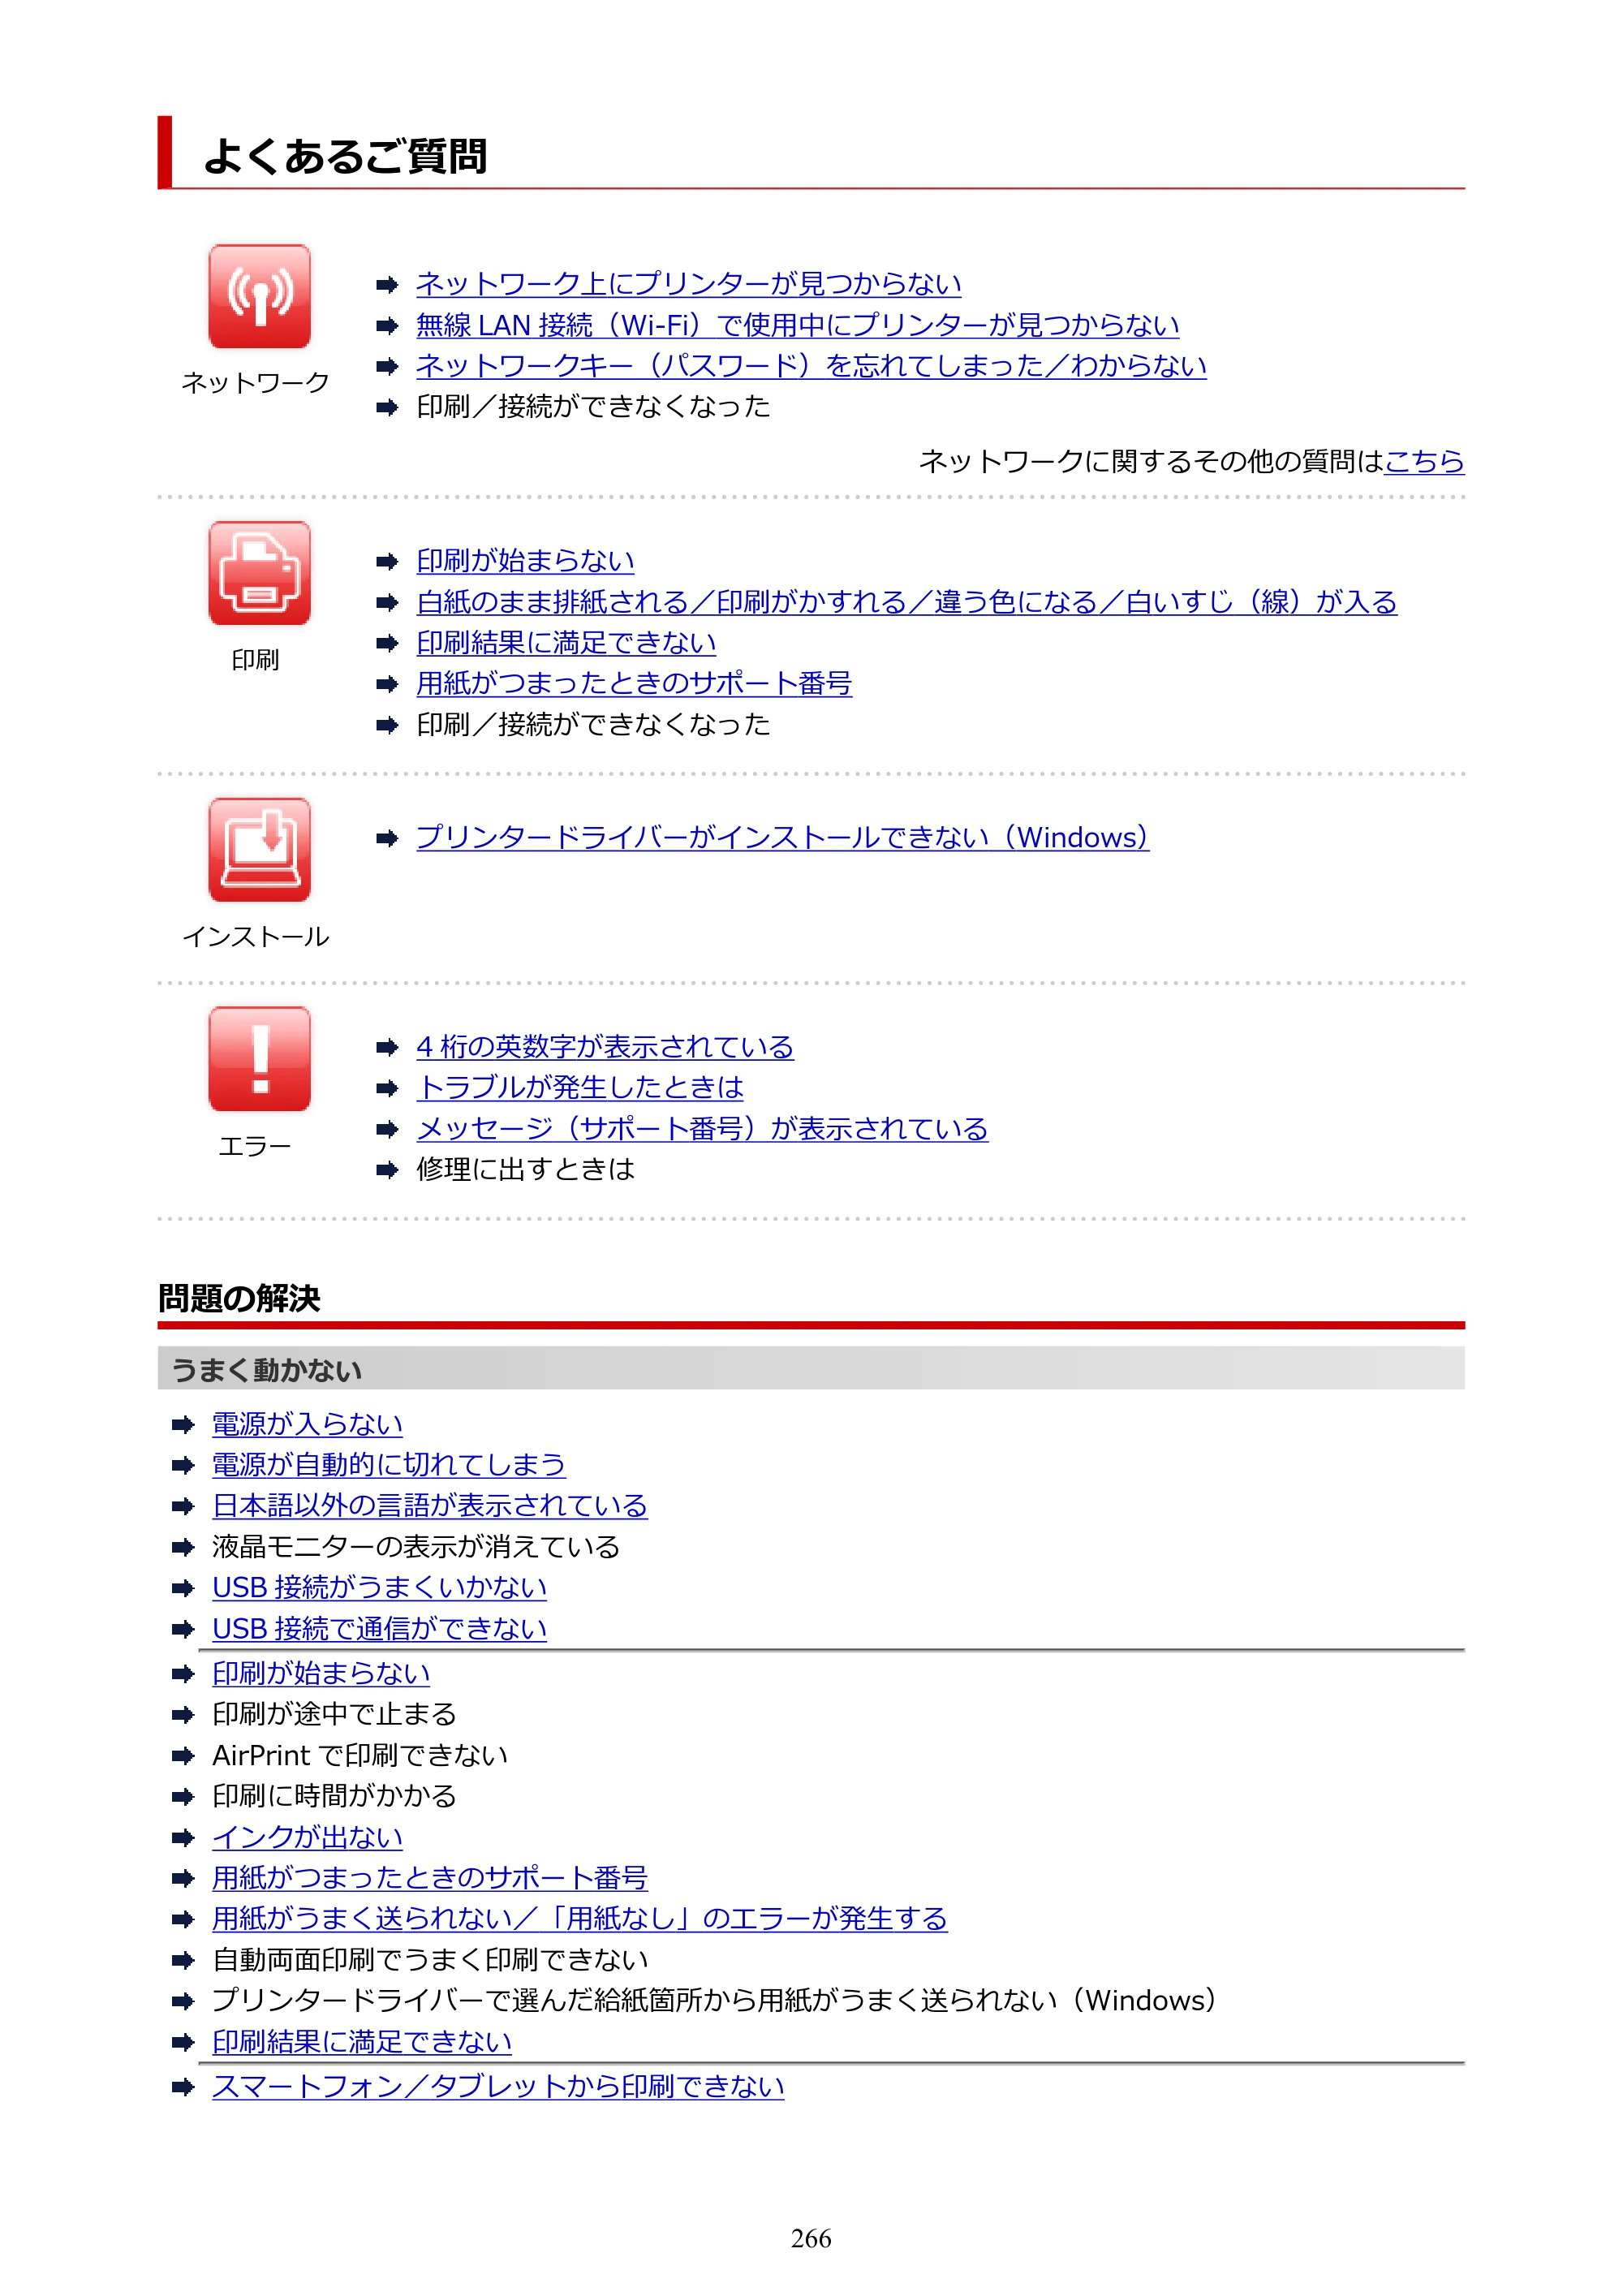Click the 問題の解決 heading
This screenshot has height=2296, width=1623.
[x=239, y=1299]
